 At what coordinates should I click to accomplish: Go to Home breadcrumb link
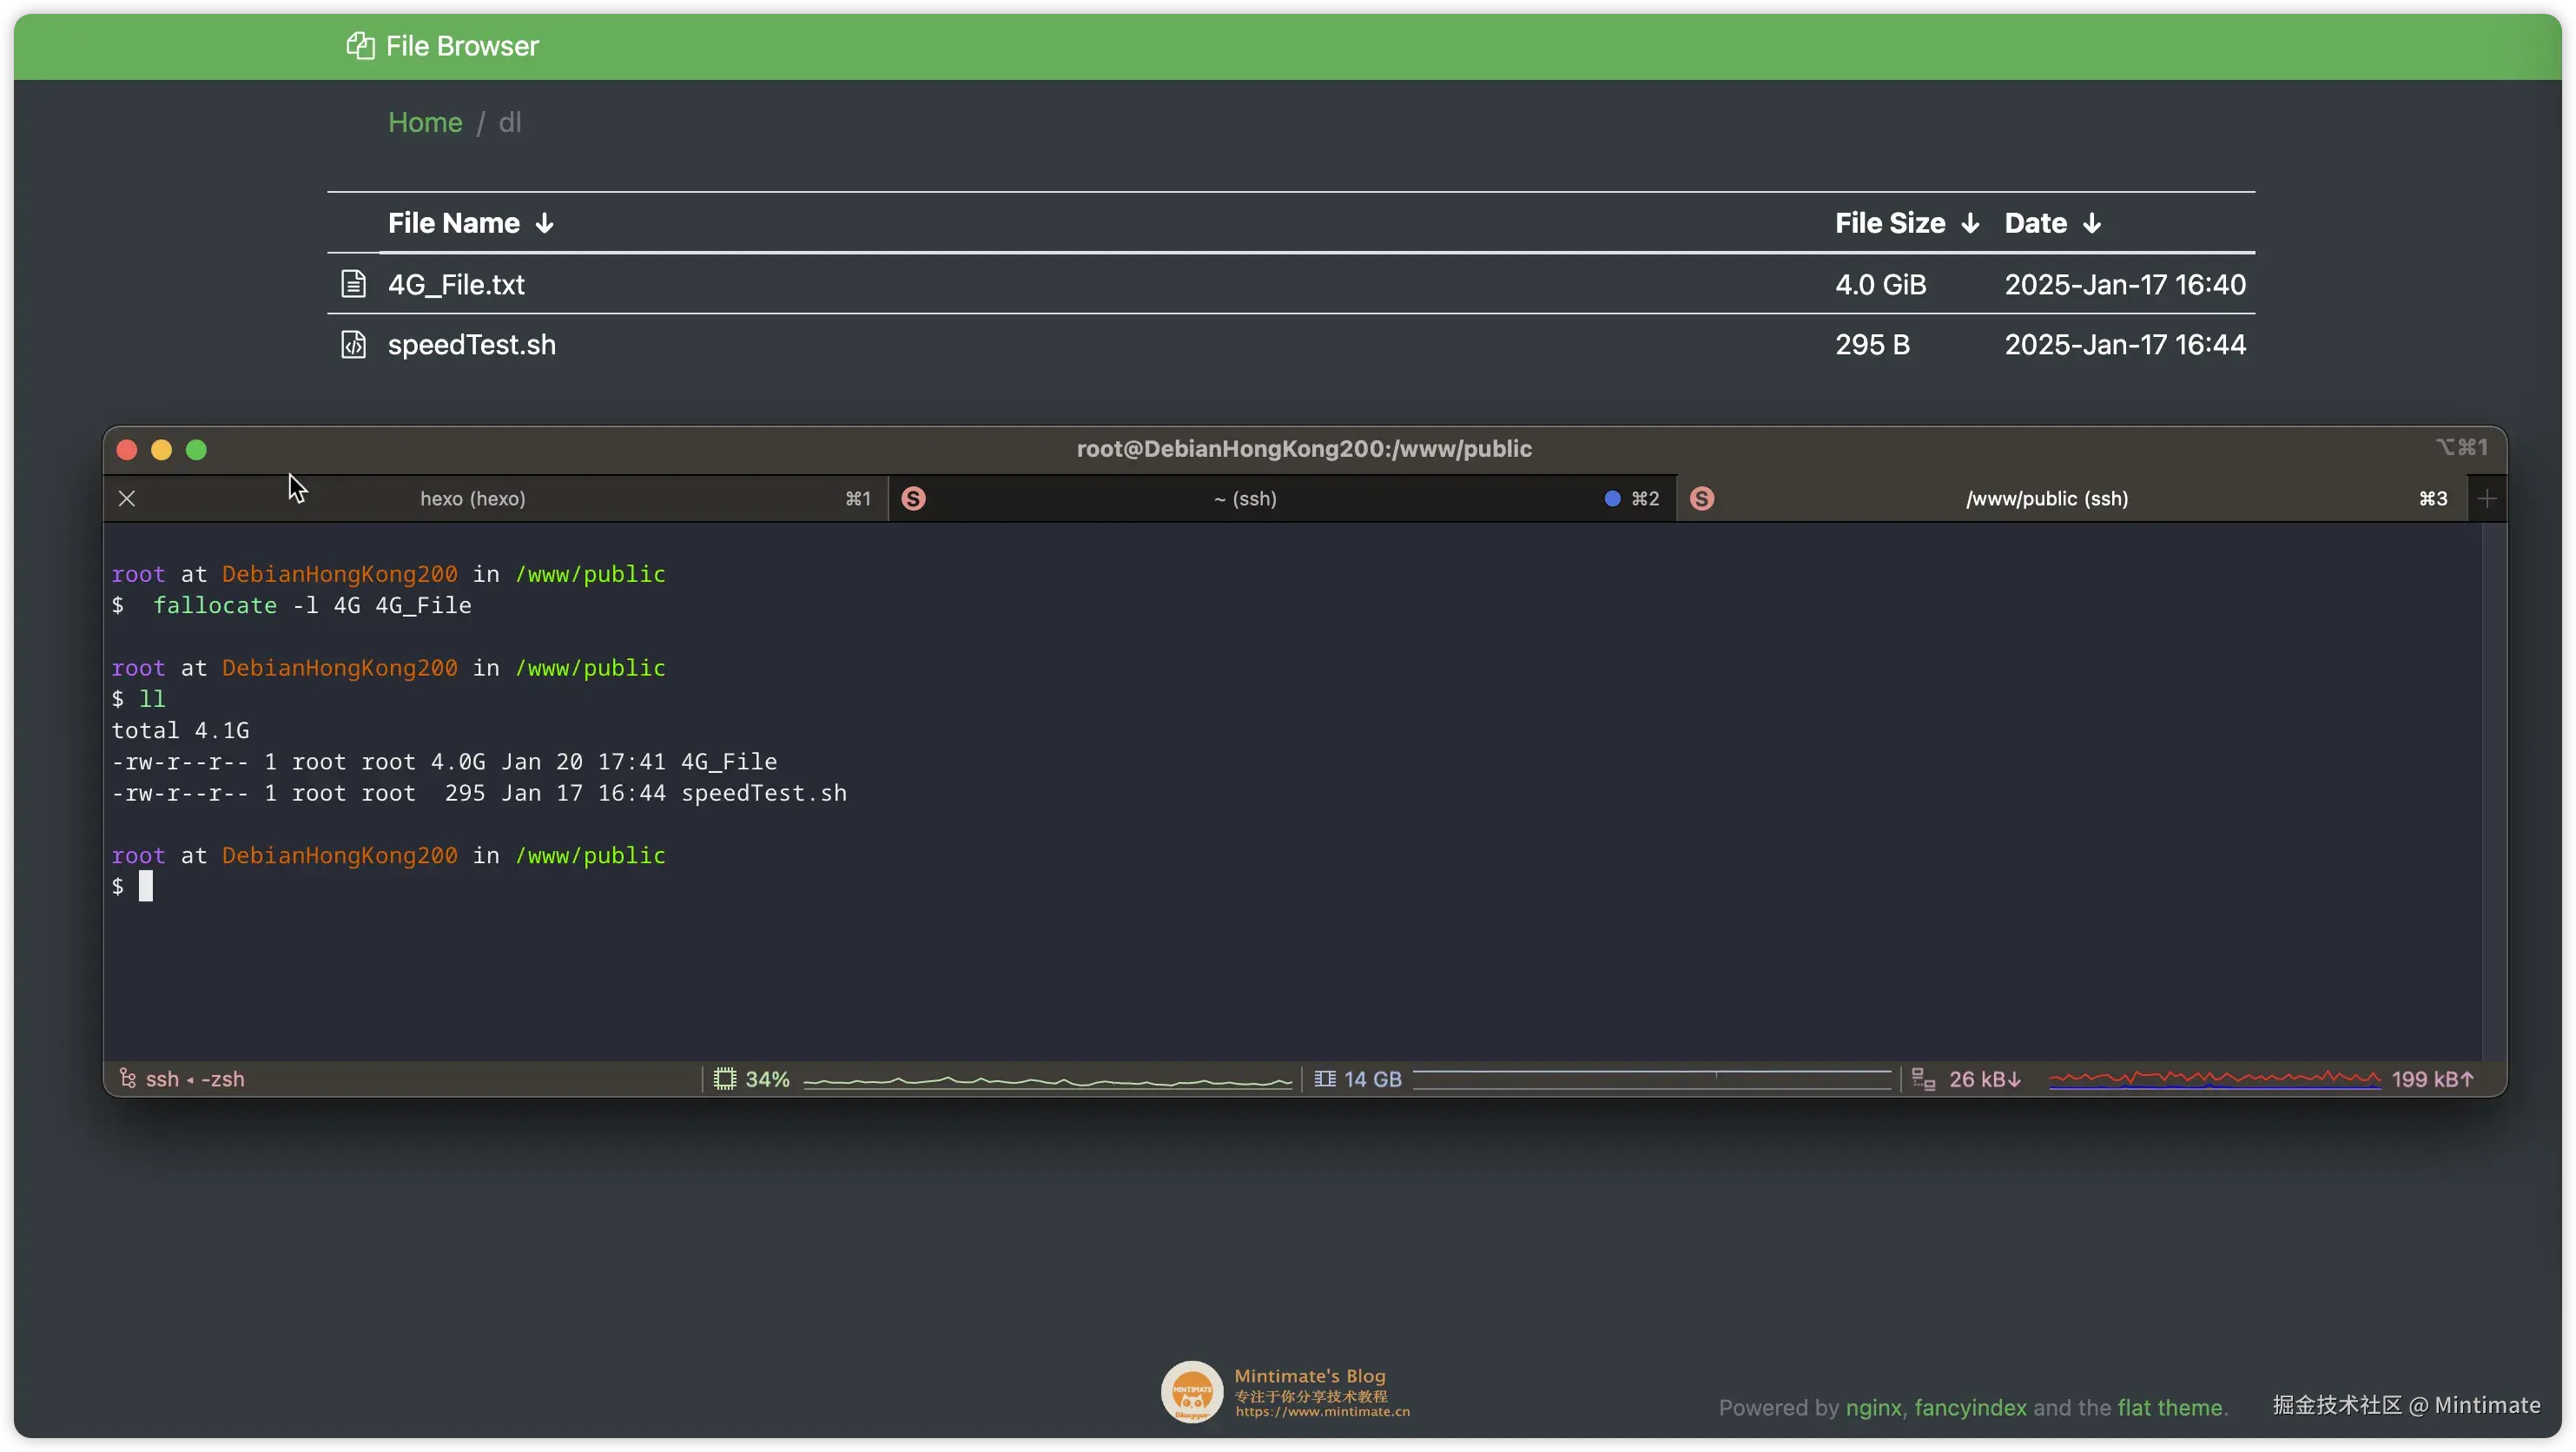coord(425,122)
